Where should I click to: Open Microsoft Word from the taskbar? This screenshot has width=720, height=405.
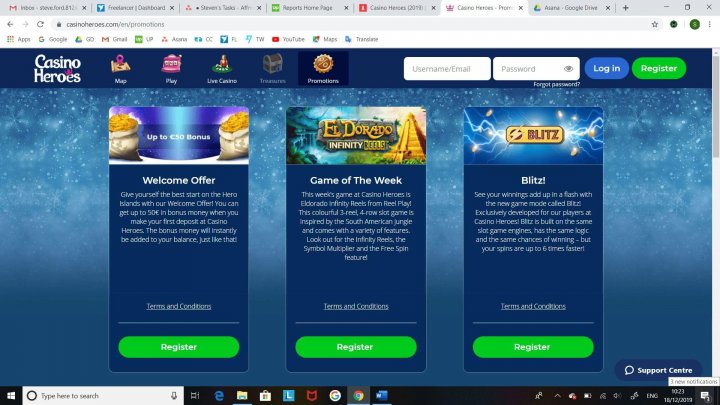pos(382,395)
